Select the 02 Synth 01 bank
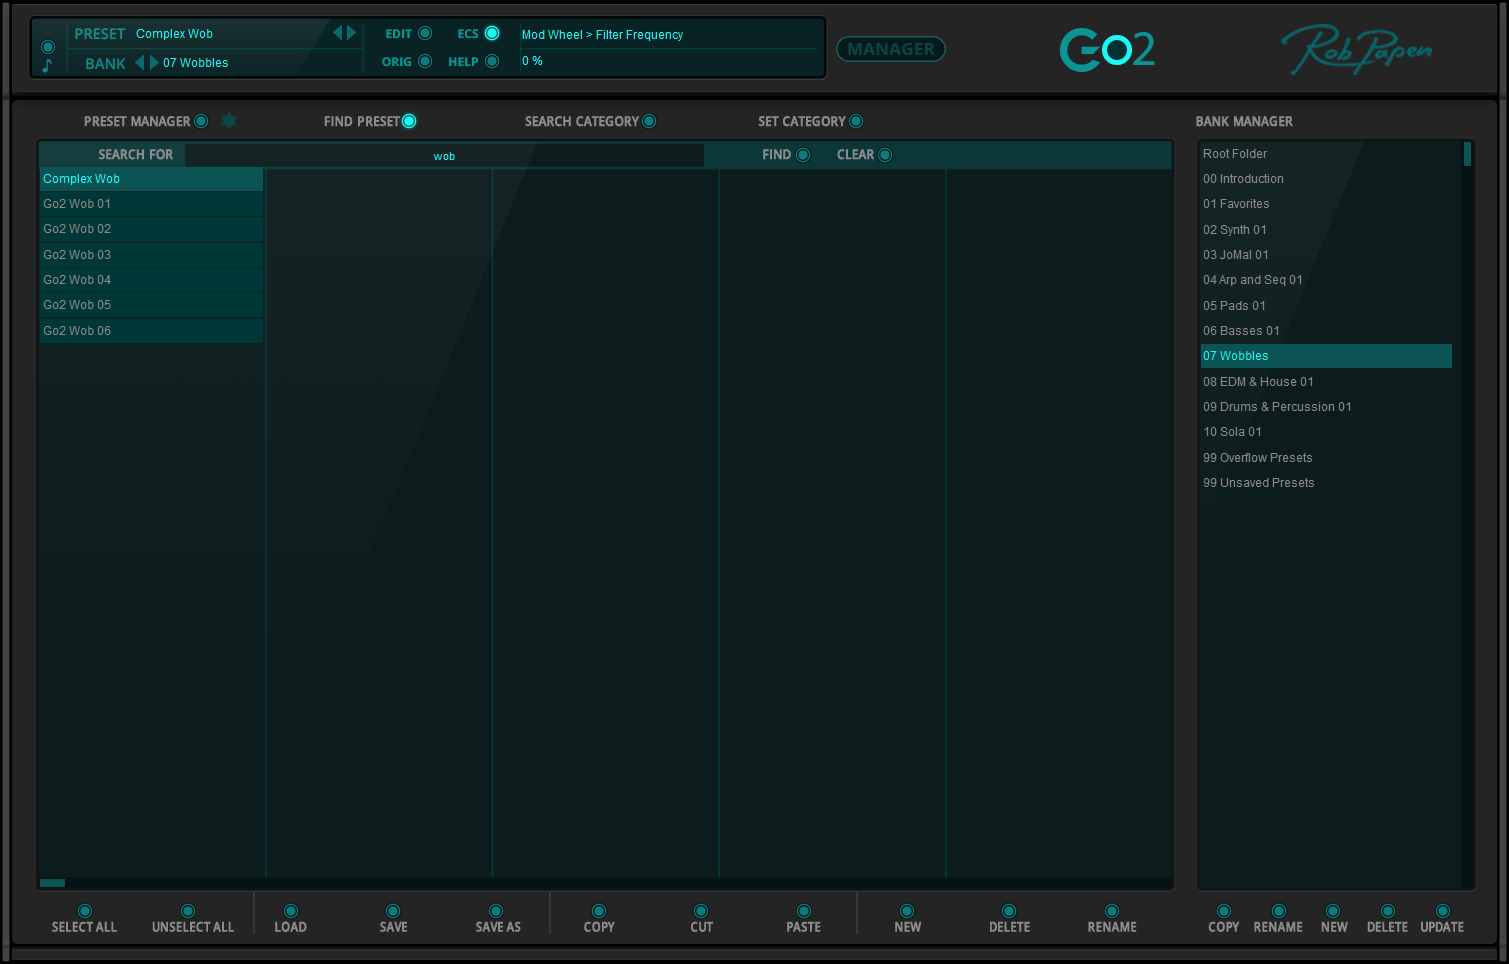 (1326, 230)
